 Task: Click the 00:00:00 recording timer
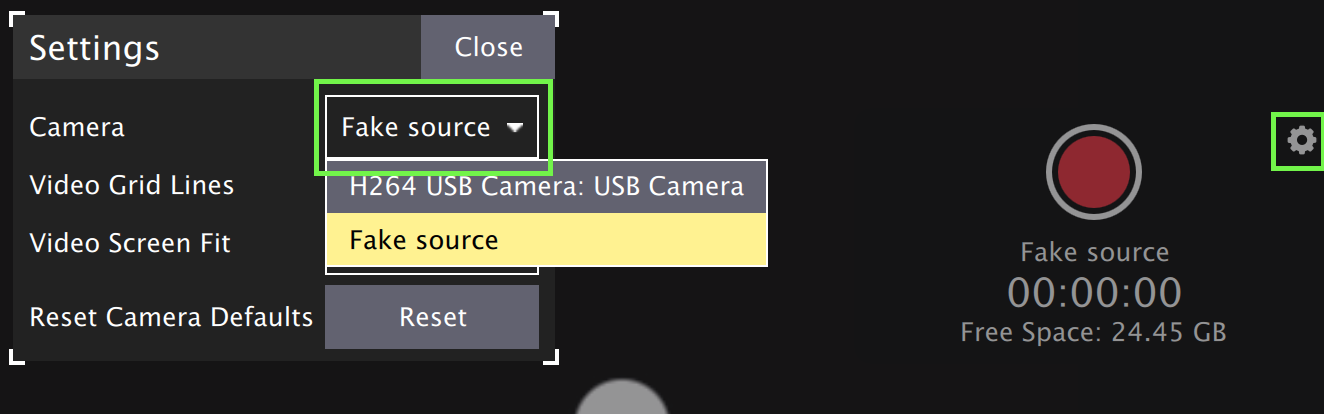click(x=1094, y=293)
